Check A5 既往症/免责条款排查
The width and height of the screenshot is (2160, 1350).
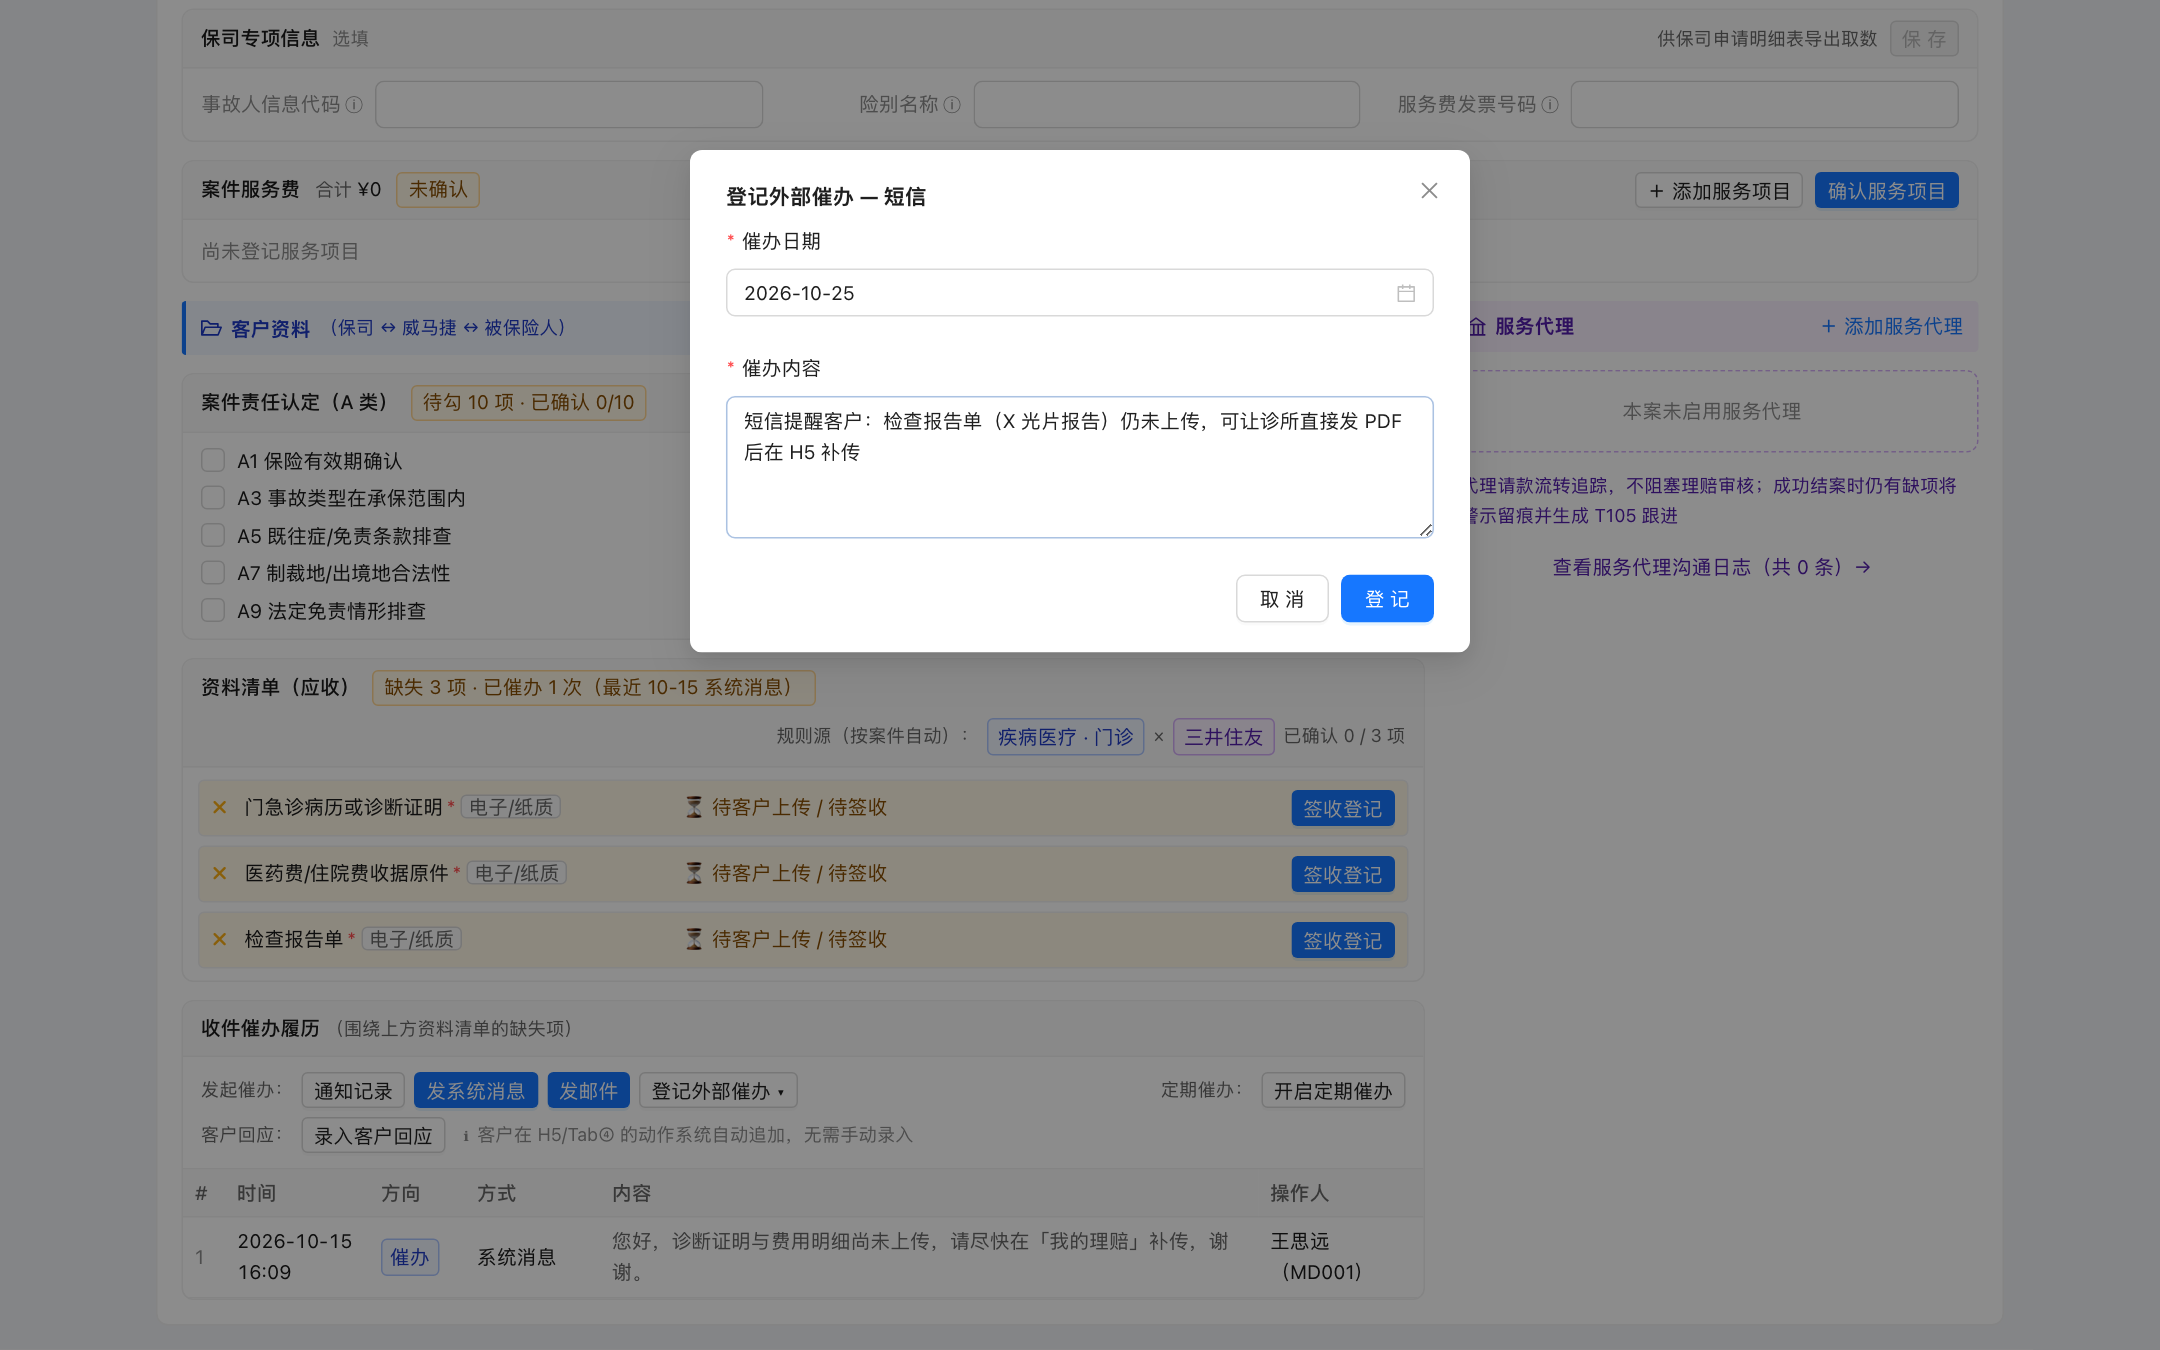tap(213, 535)
